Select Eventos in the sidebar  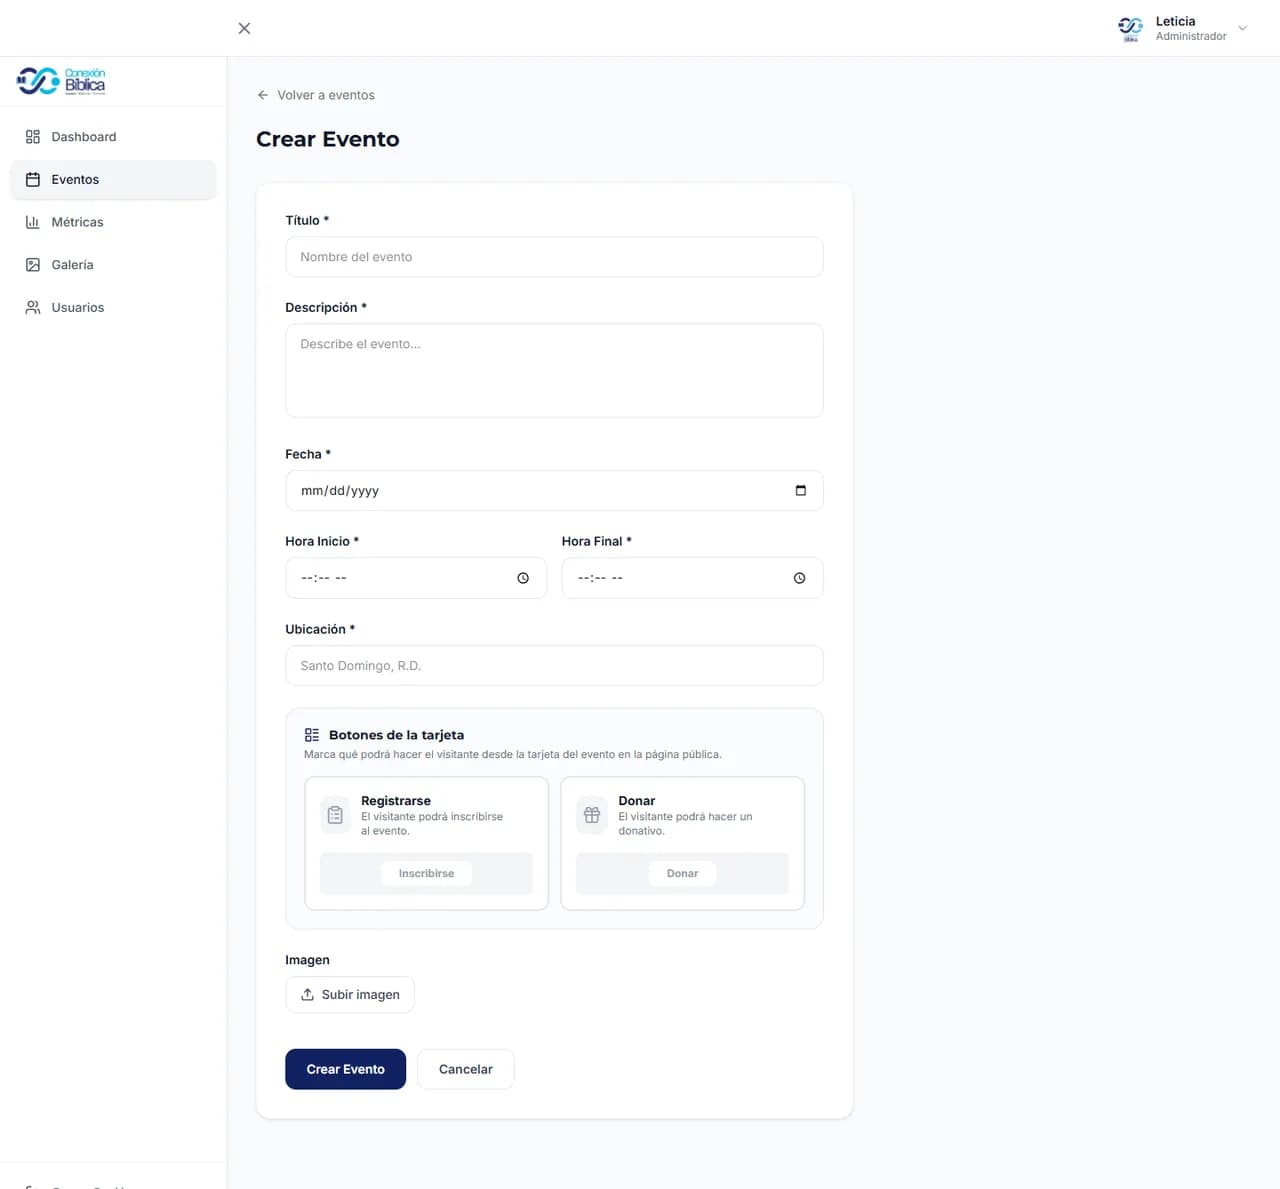point(113,180)
